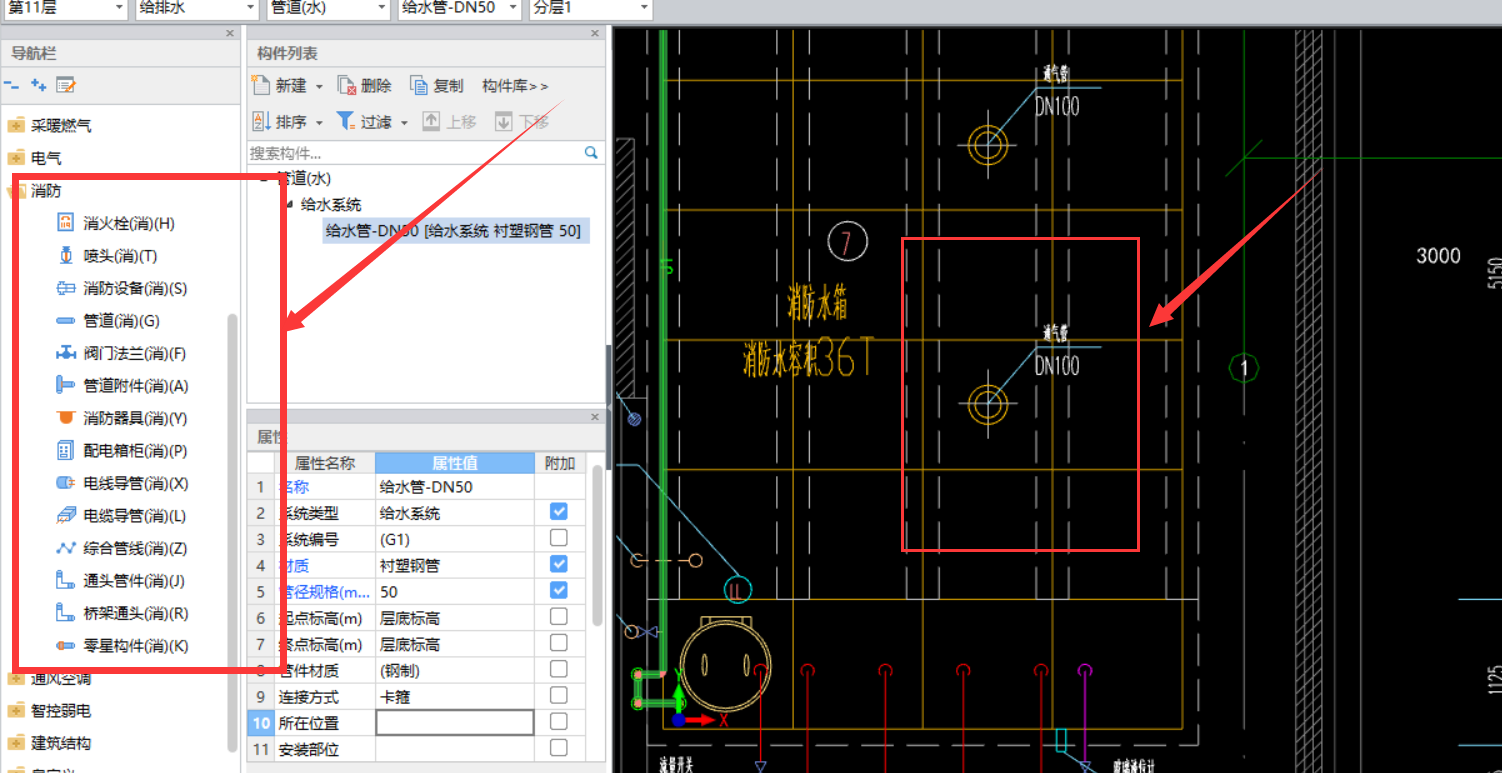Expand the 通风空调 category
1502x773 pixels.
(x=16, y=679)
